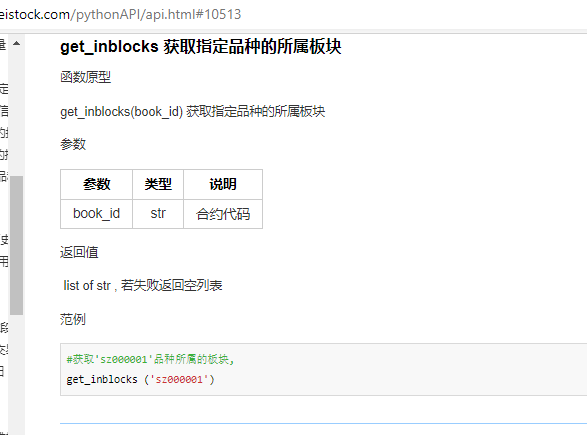The width and height of the screenshot is (587, 435).
Task: Click the '范例' label
Action: pos(73,319)
